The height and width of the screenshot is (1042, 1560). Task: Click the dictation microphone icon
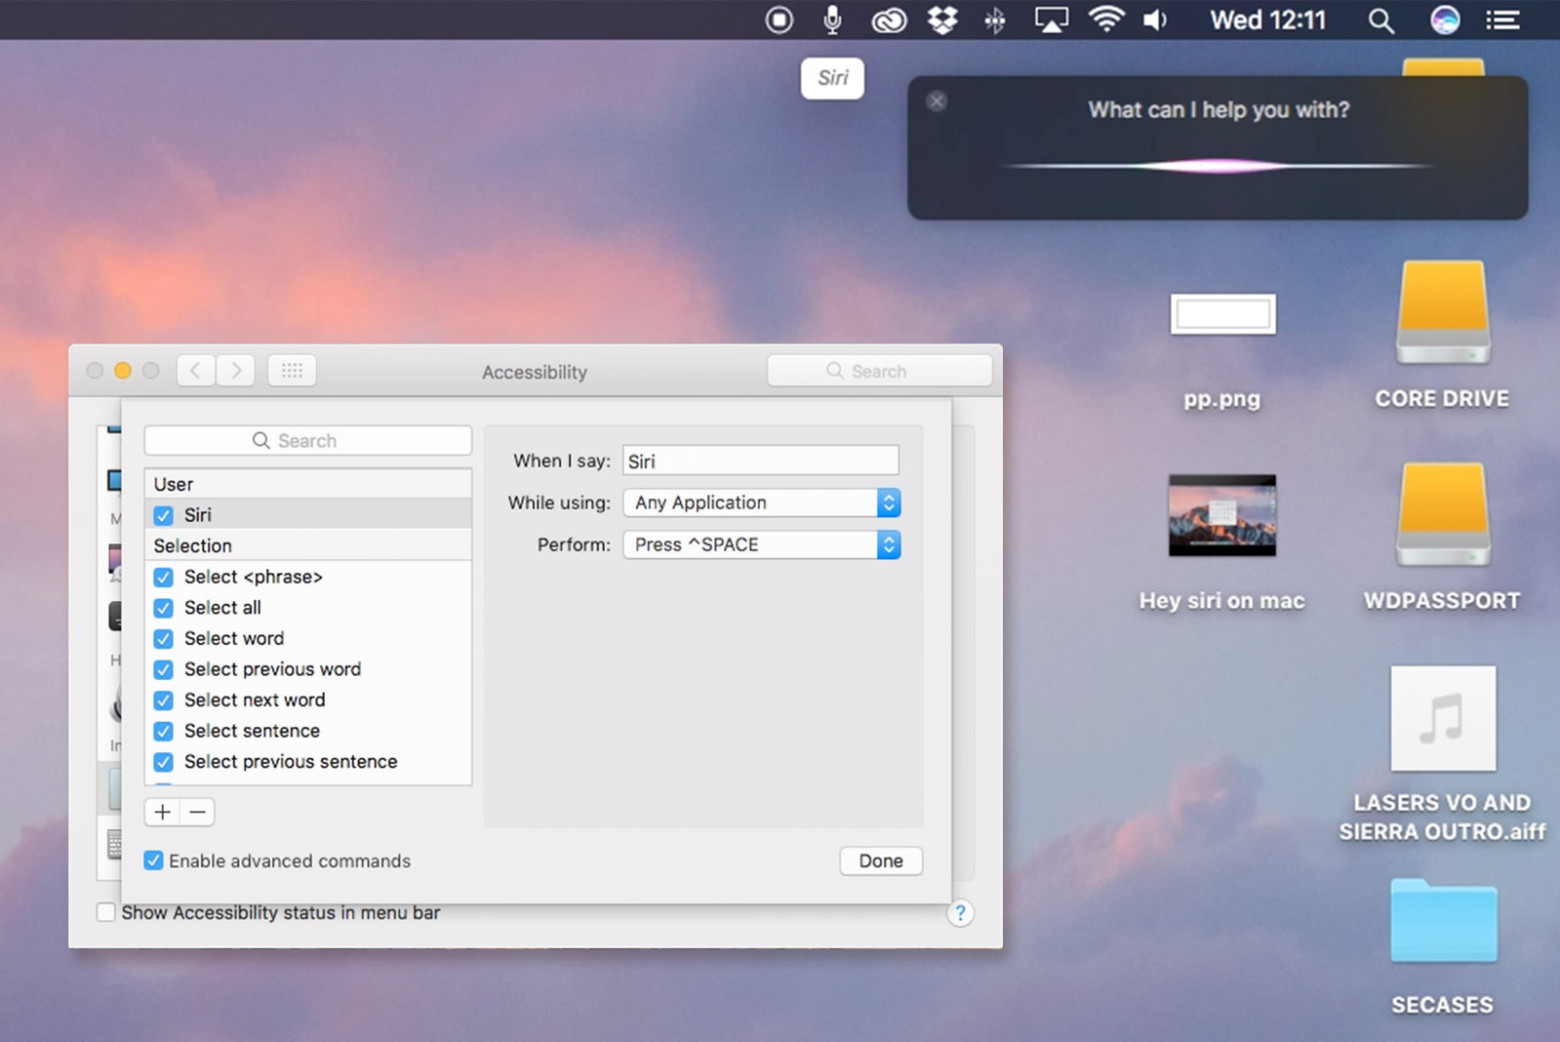[832, 20]
